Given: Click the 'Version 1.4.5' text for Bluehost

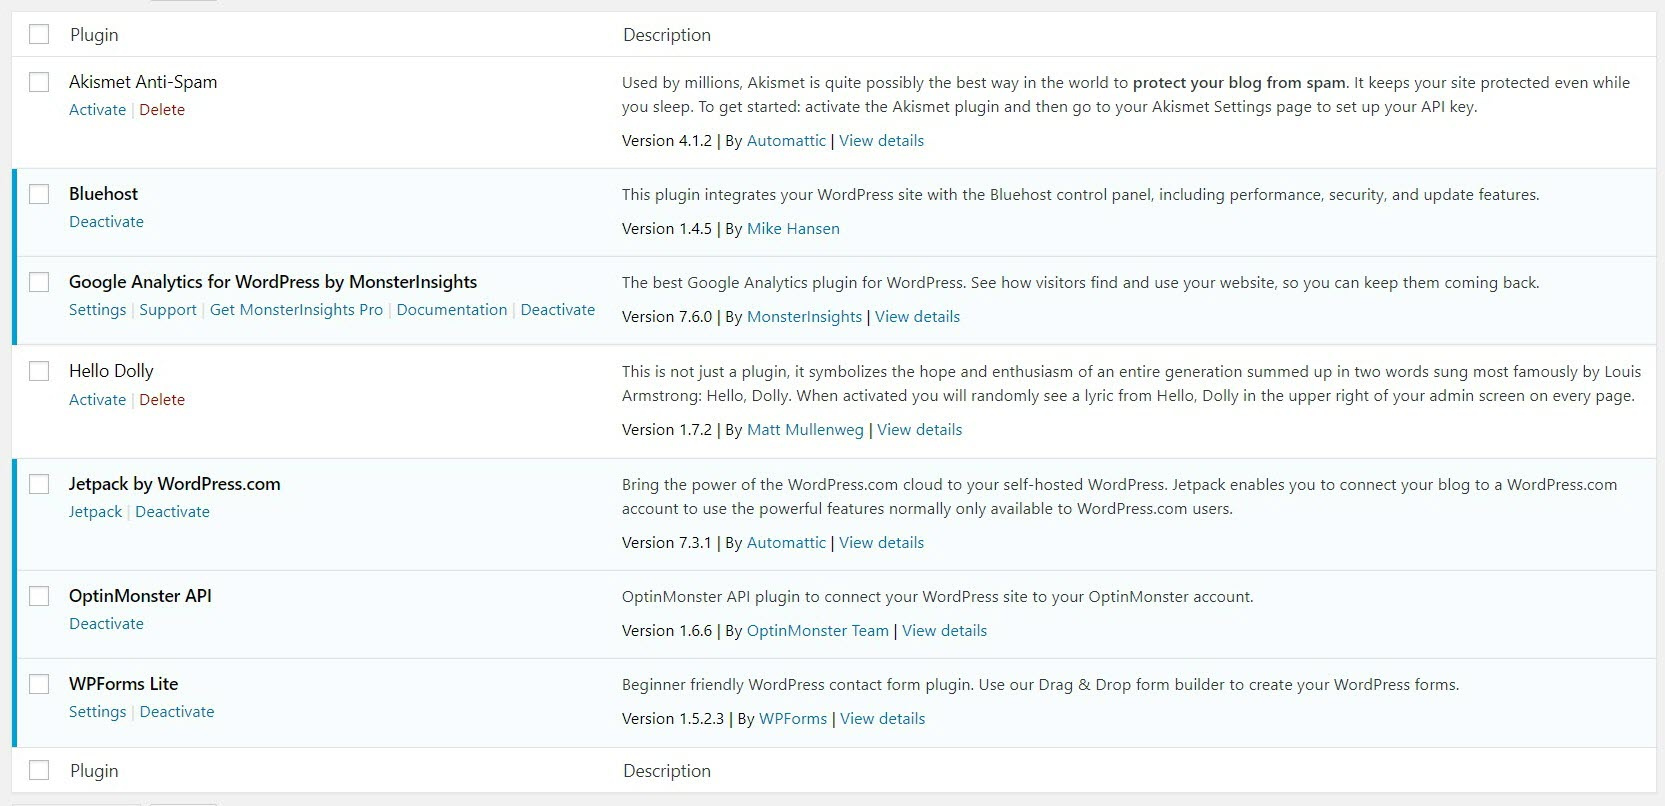Looking at the screenshot, I should pyautogui.click(x=666, y=229).
